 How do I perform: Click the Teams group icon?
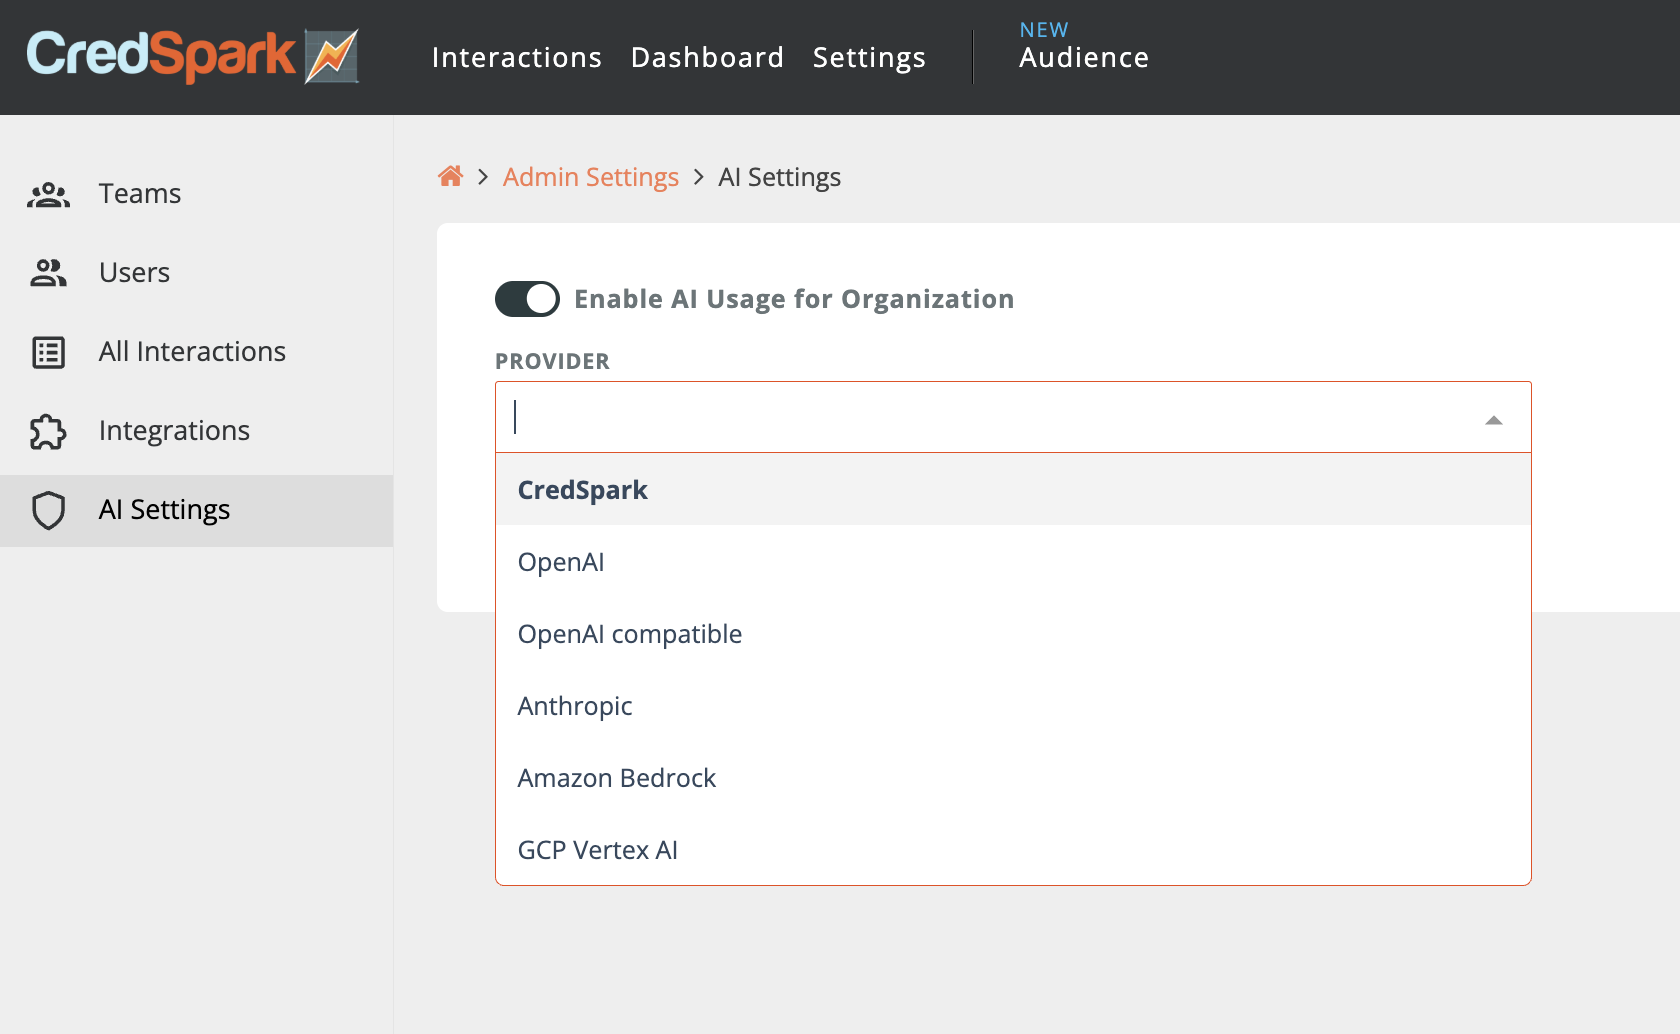pyautogui.click(x=48, y=194)
